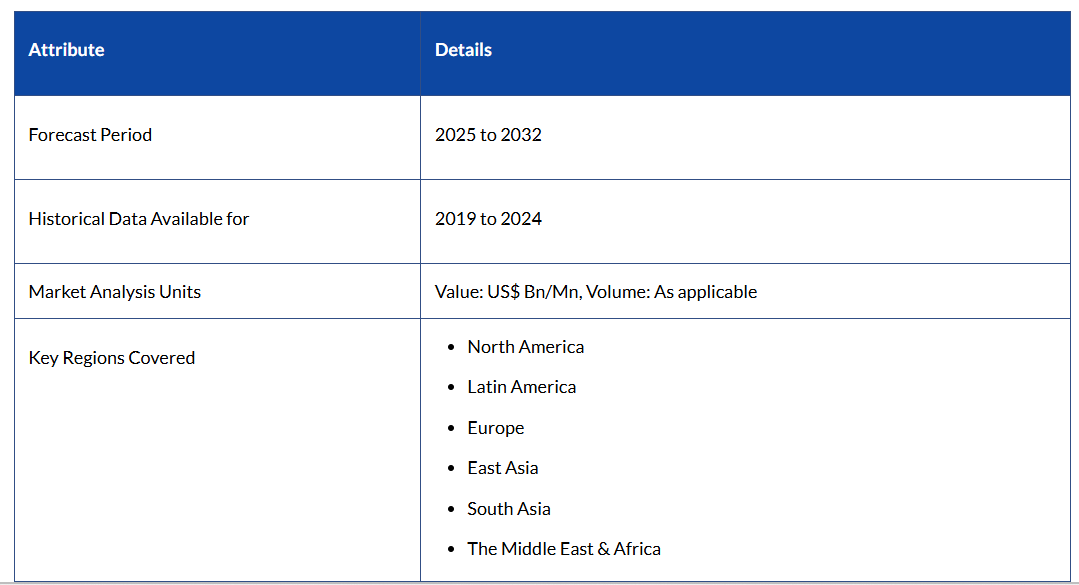Click the bullet point beside North America
The height and width of the screenshot is (585, 1079).
452,348
